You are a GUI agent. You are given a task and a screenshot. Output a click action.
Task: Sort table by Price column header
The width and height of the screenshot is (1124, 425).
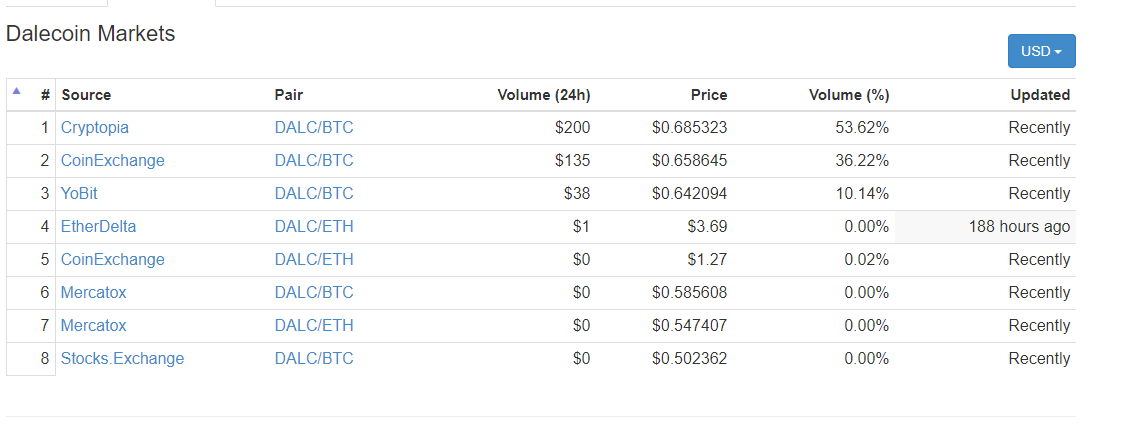[709, 95]
